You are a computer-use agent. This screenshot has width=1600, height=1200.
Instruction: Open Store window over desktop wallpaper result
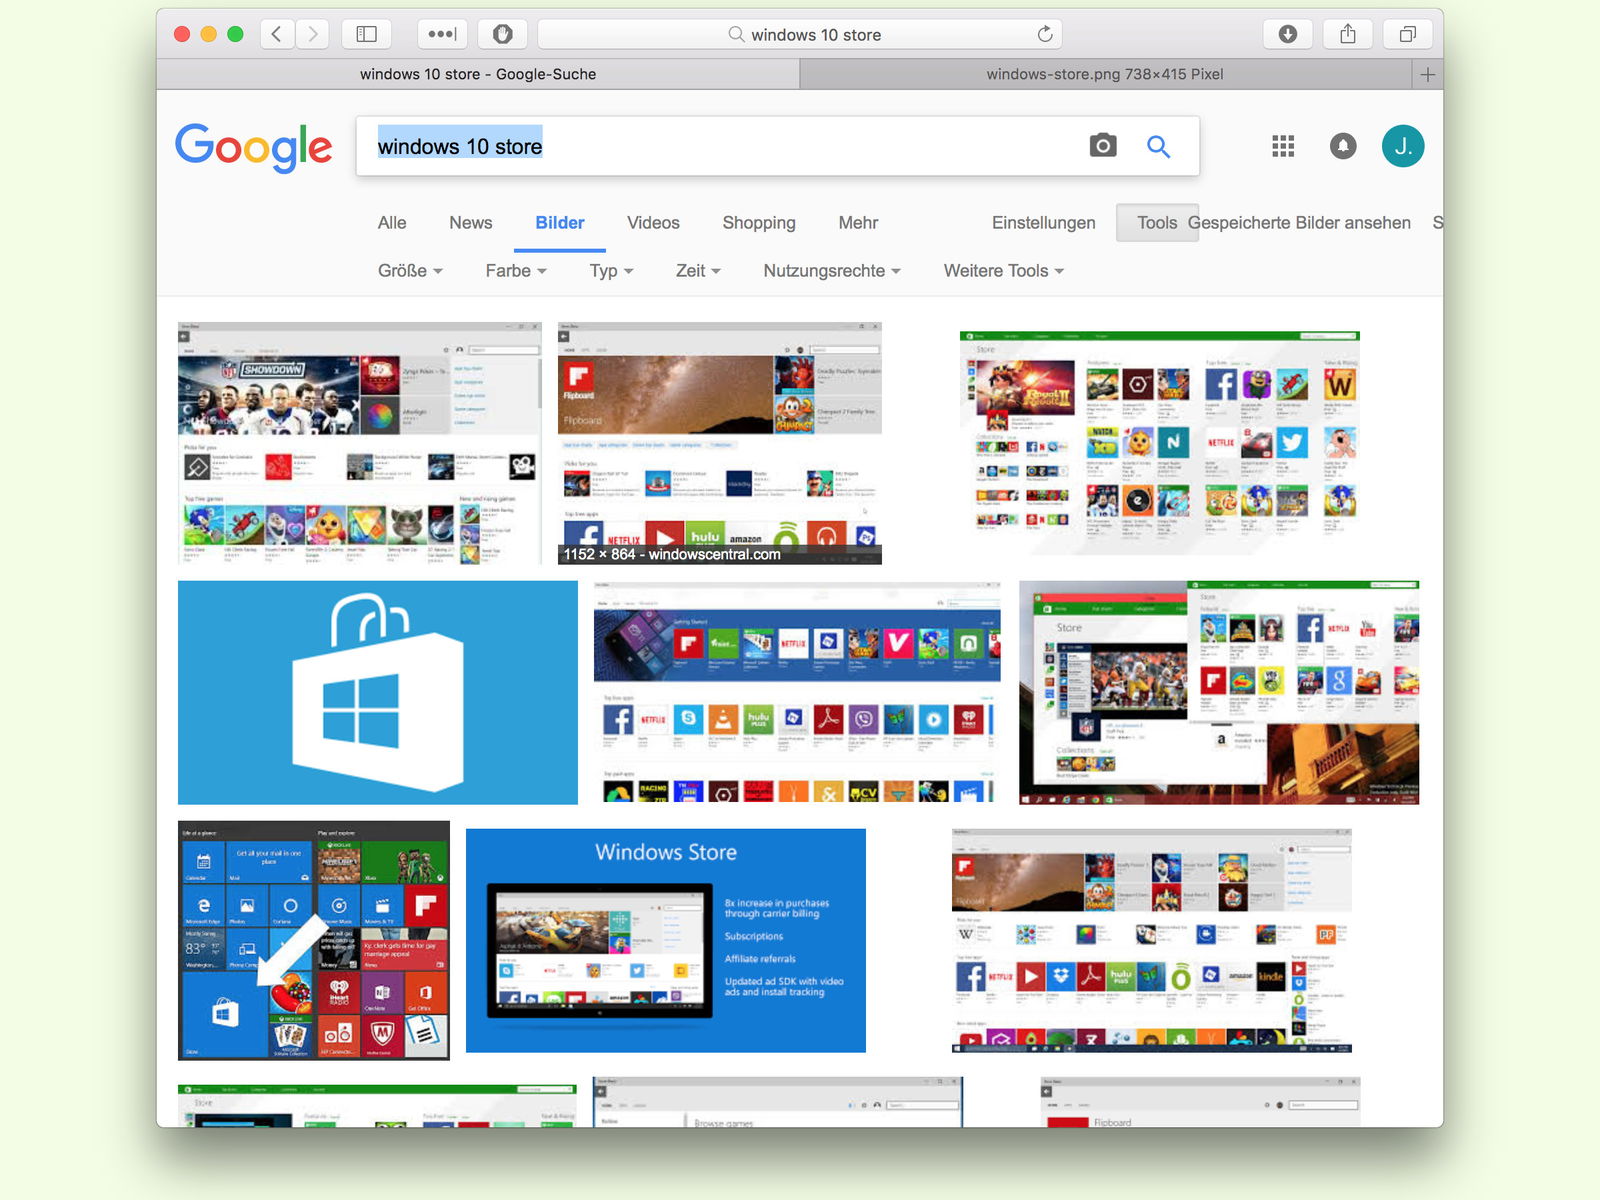(1219, 692)
